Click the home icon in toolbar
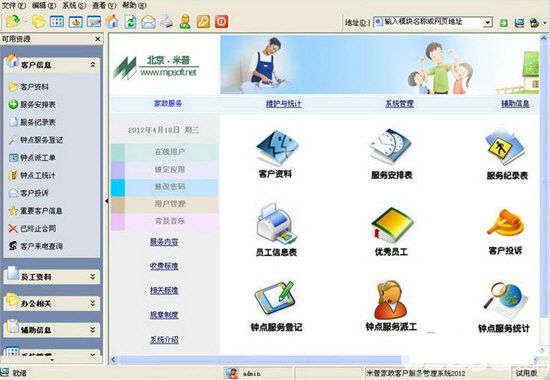Image resolution: width=550 pixels, height=380 pixels. click(112, 22)
